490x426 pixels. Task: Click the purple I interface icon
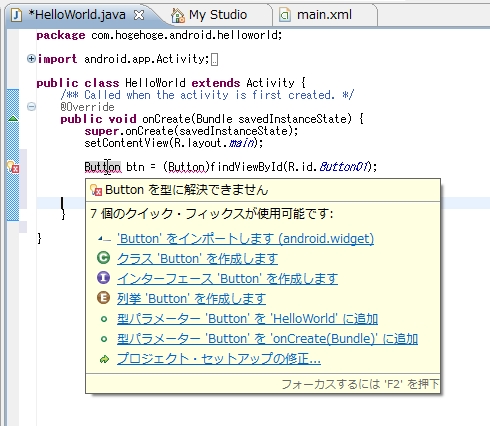[x=103, y=278]
